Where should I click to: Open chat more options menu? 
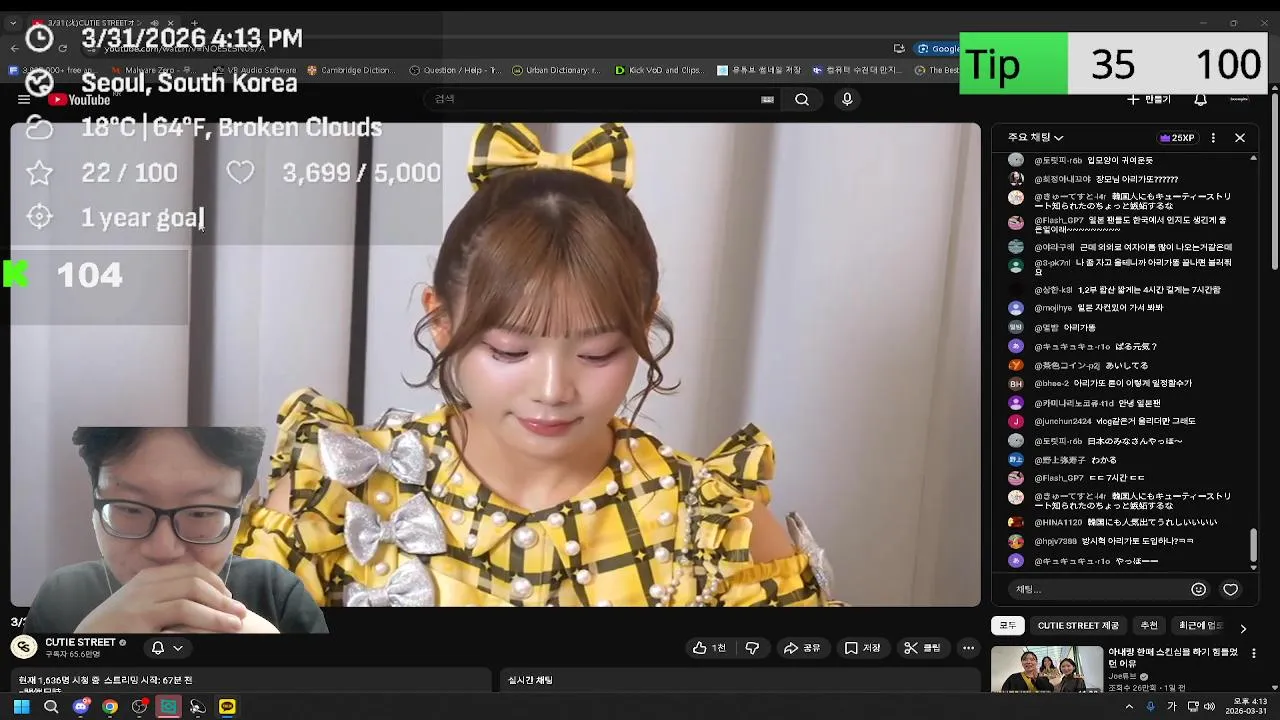(x=1213, y=138)
